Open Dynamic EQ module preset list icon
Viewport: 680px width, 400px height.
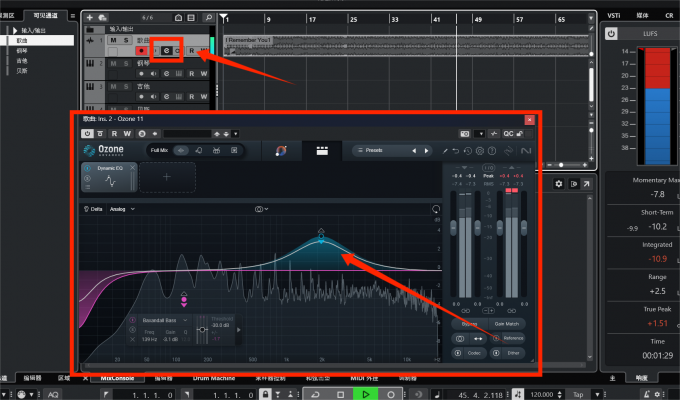(x=88, y=187)
